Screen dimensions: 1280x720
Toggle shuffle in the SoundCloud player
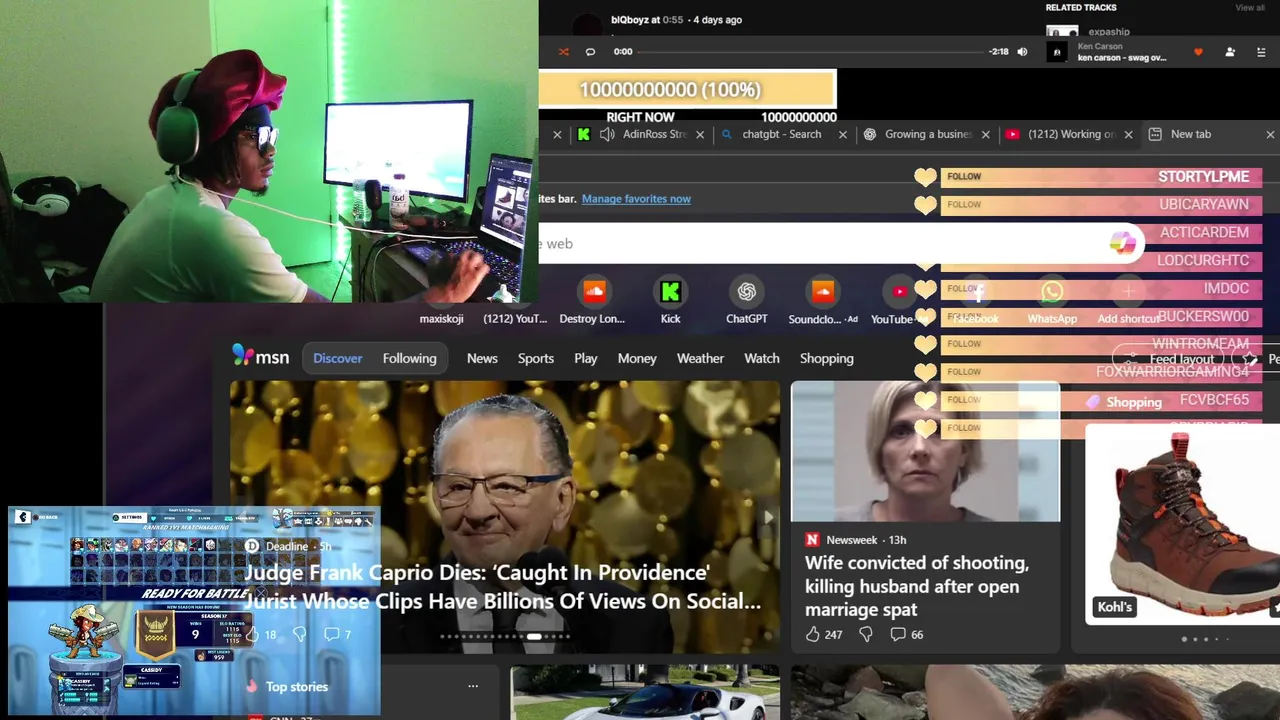click(x=564, y=52)
